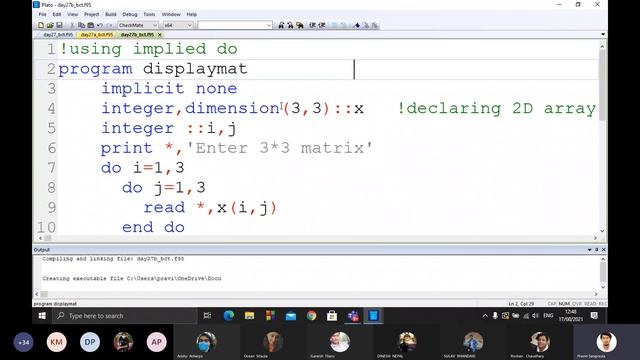640x360 pixels.
Task: Click the ENG language indicator
Action: click(548, 316)
